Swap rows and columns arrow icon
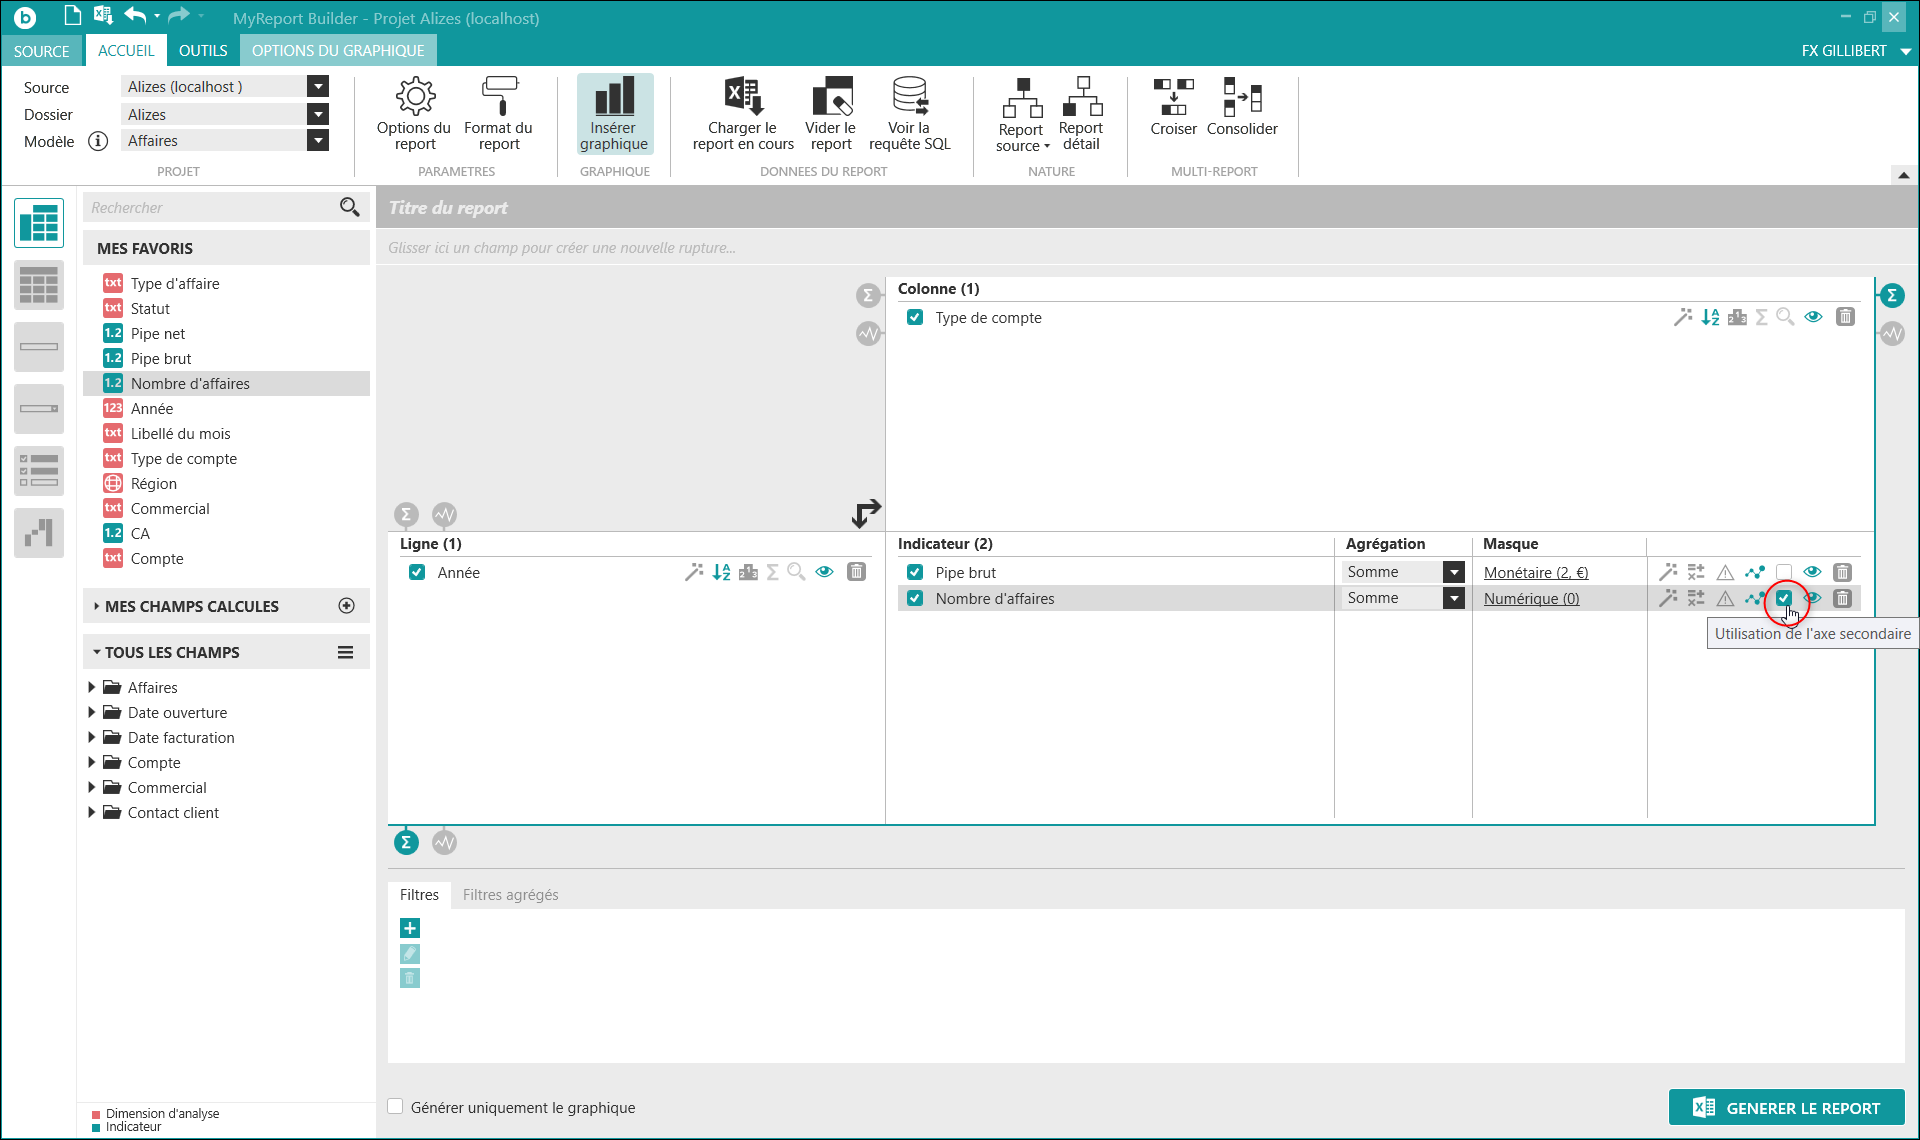 (x=866, y=513)
